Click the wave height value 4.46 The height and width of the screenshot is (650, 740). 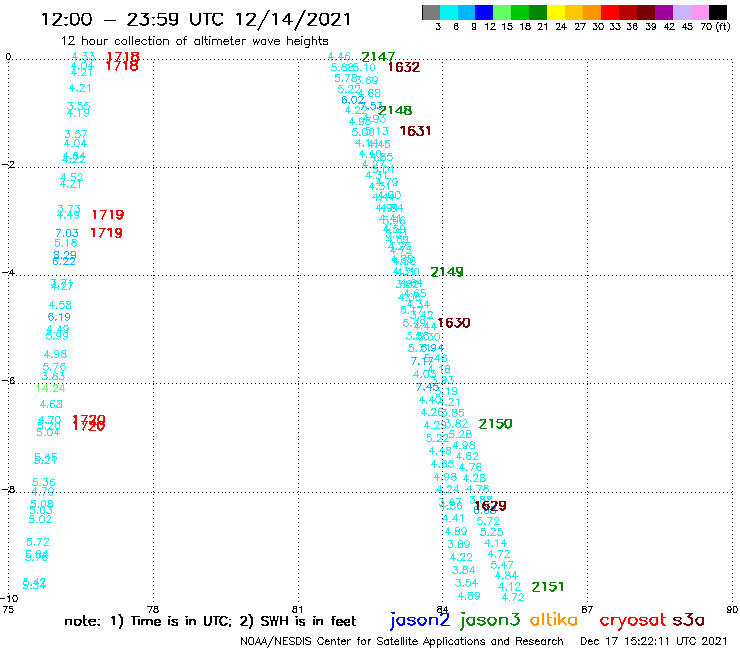(x=339, y=57)
